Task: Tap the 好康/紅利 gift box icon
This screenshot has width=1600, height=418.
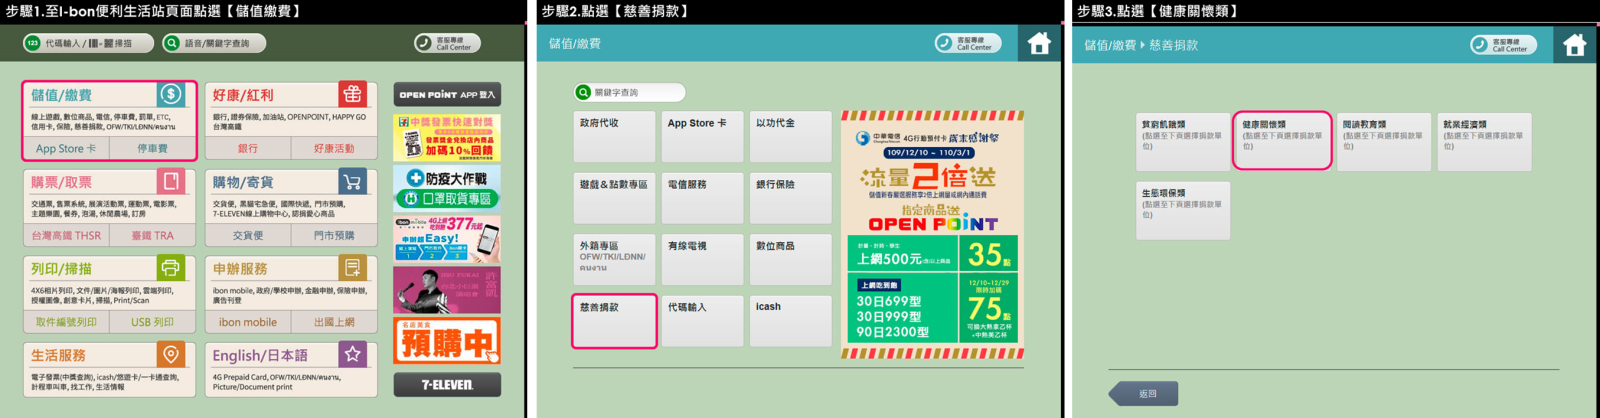Action: pyautogui.click(x=352, y=94)
